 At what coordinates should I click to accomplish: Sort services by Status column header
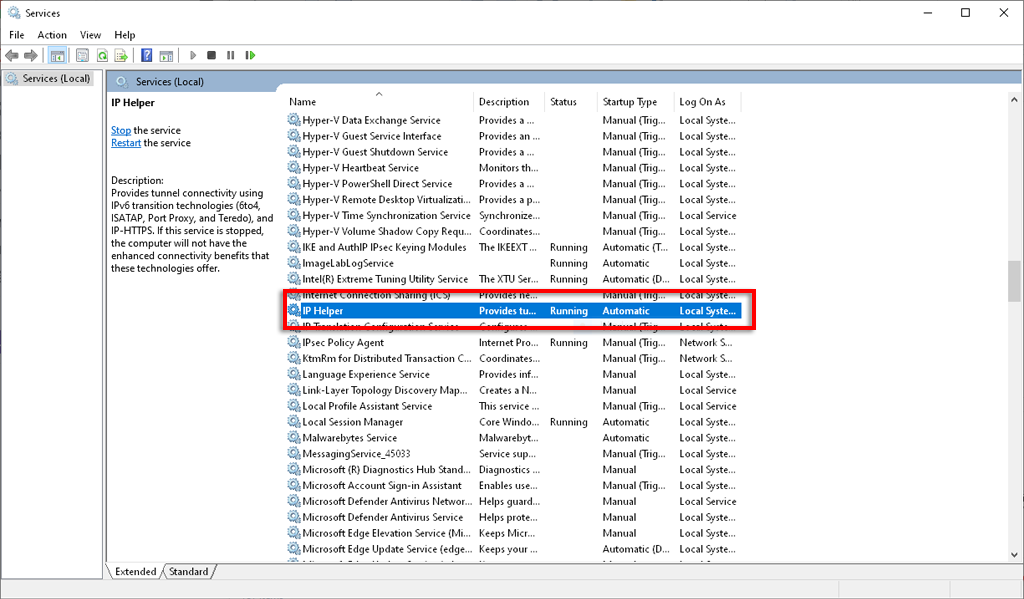(x=563, y=102)
